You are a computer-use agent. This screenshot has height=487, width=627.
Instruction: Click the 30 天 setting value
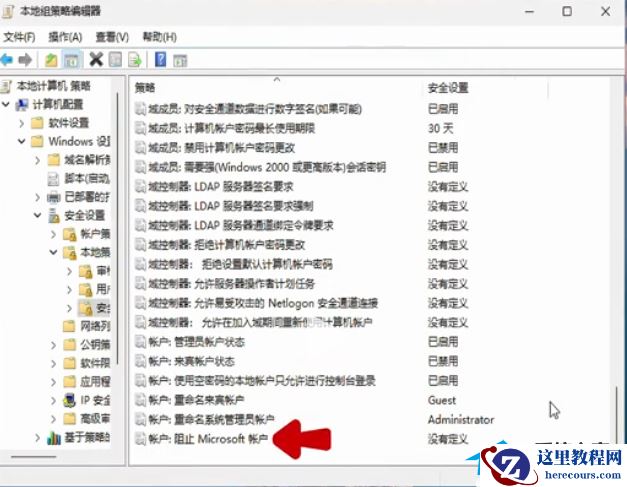click(440, 128)
